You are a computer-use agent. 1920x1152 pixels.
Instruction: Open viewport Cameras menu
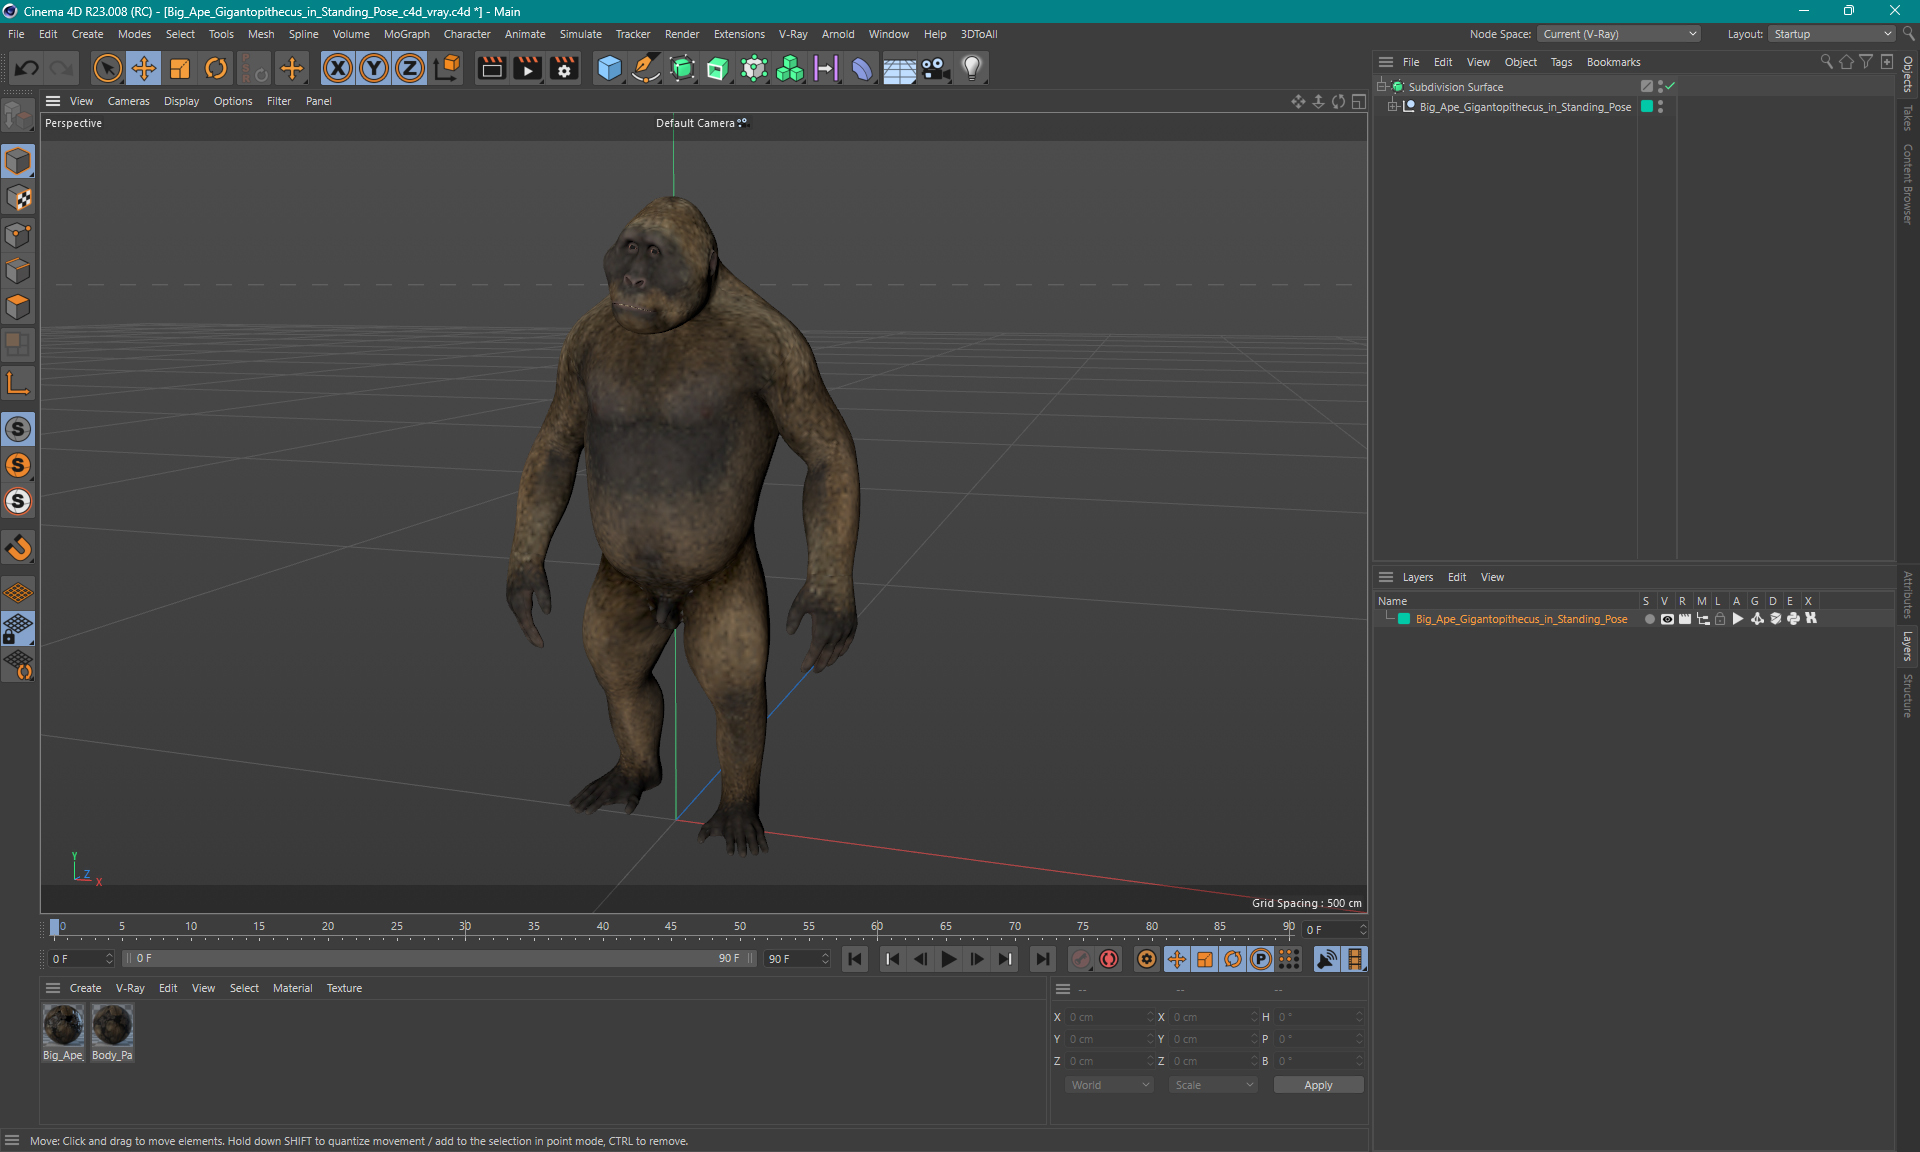(128, 101)
